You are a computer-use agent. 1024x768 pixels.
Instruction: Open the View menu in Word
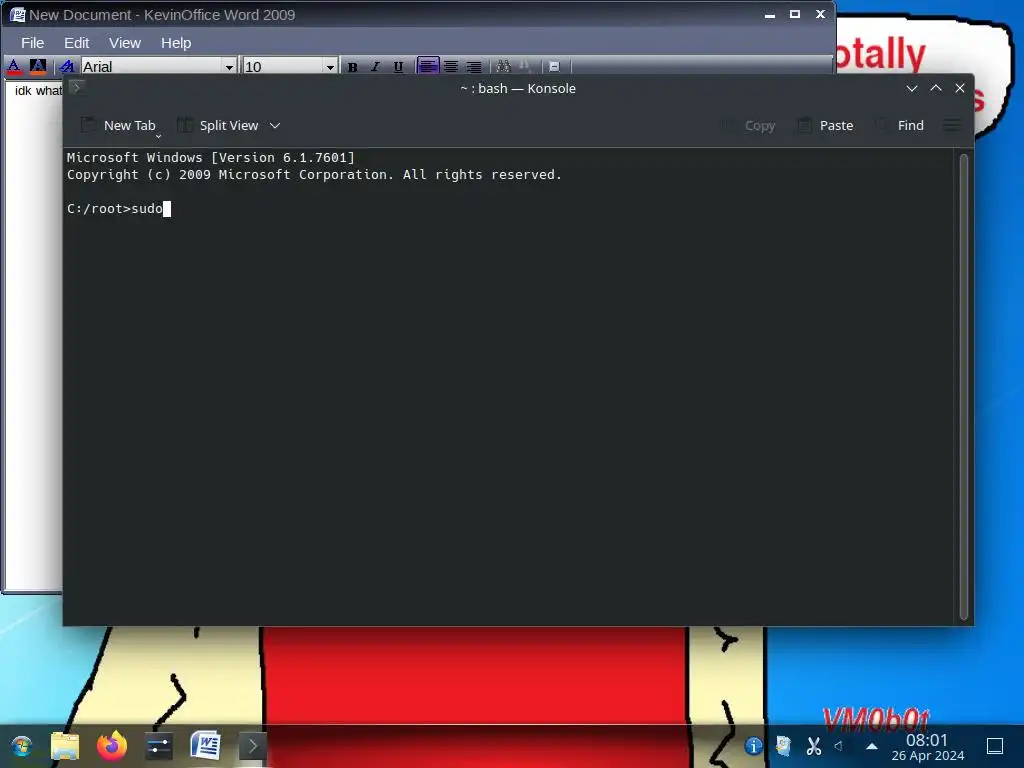[125, 43]
